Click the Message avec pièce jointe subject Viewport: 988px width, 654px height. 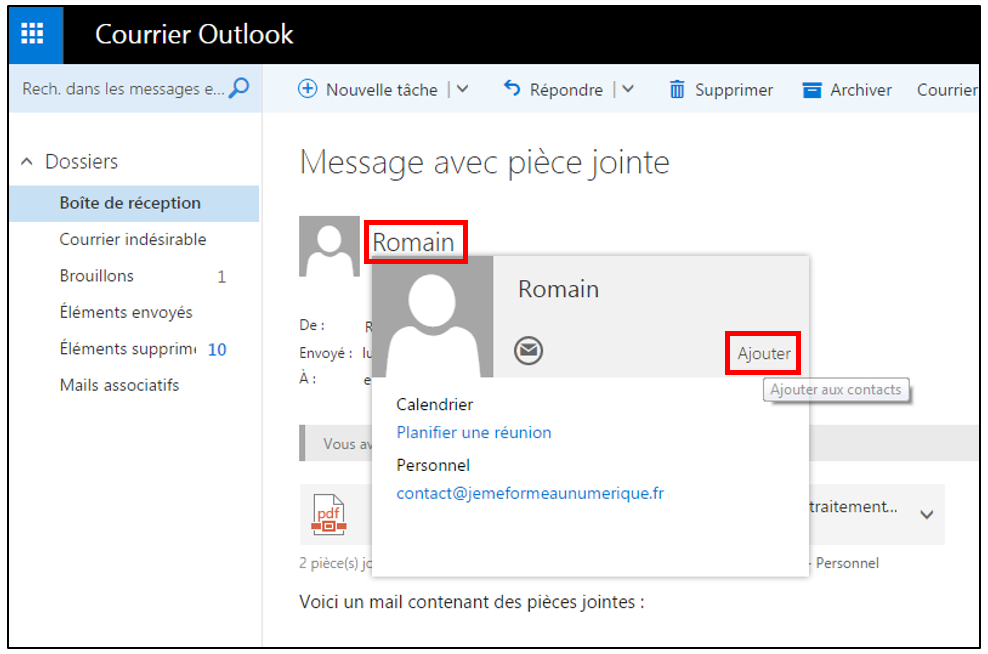(x=485, y=163)
